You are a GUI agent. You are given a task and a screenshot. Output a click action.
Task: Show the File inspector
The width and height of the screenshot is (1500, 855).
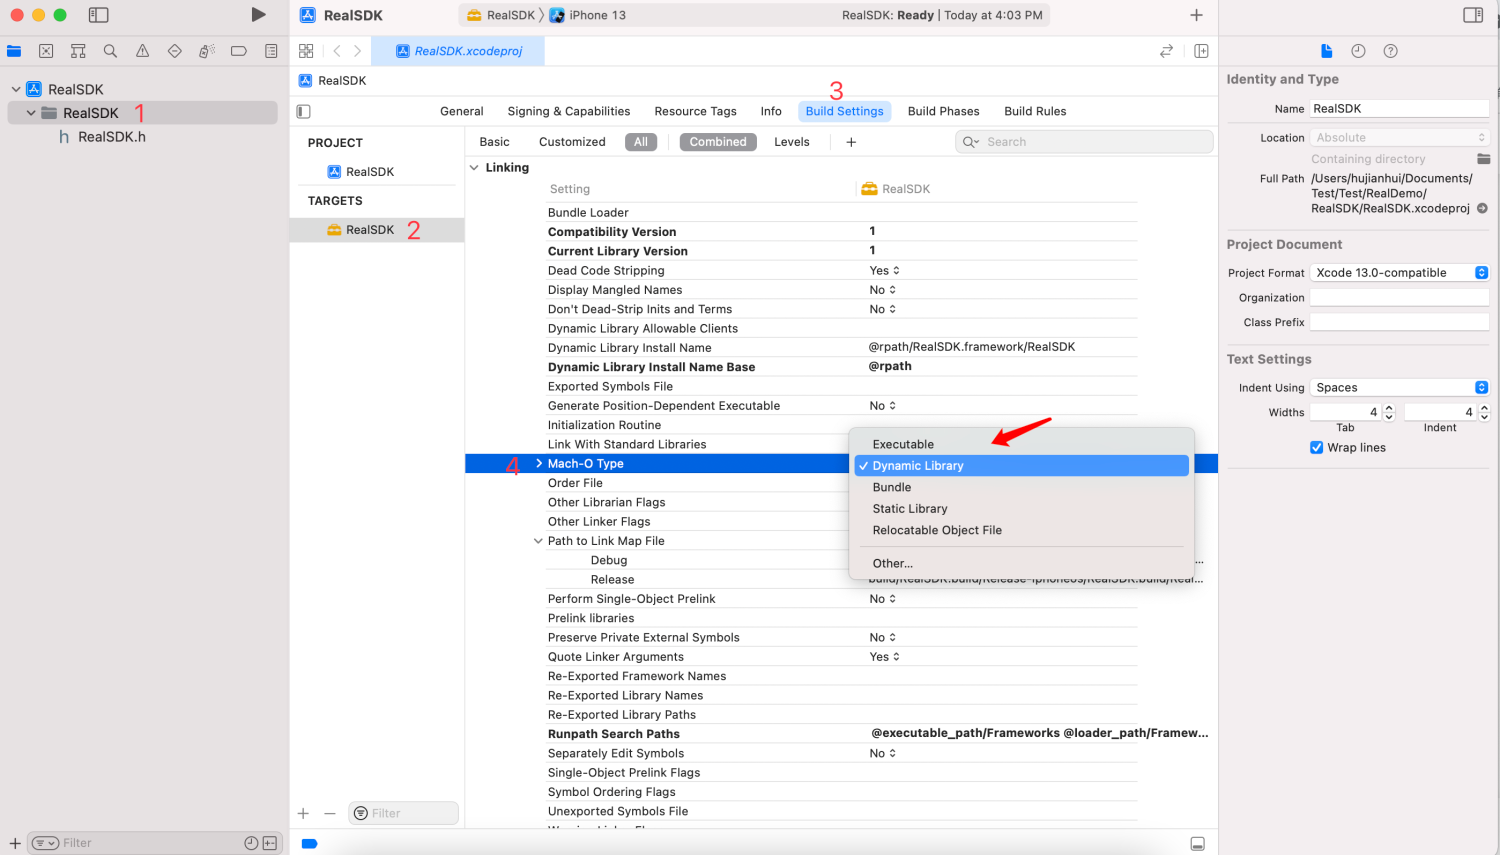pos(1326,51)
